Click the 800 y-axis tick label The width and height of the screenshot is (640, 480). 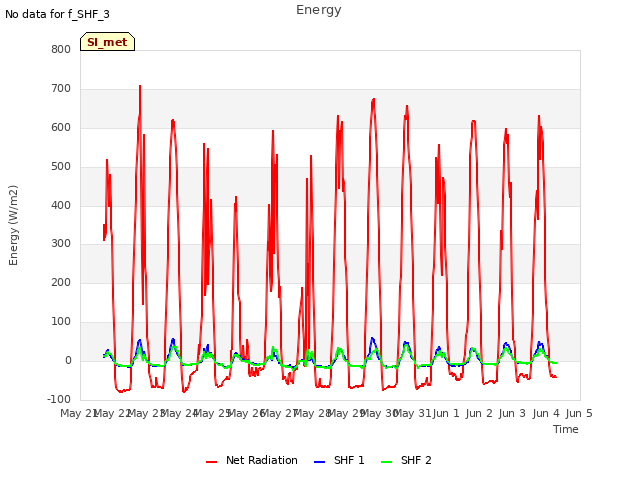[61, 50]
